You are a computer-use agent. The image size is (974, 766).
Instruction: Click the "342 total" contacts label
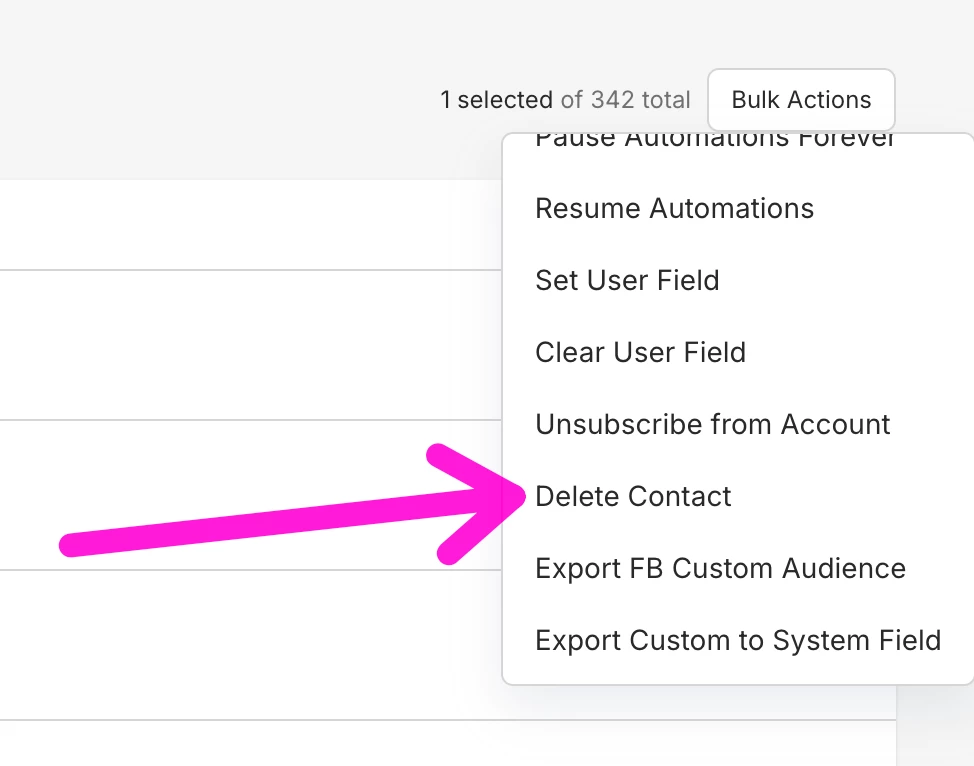click(x=640, y=100)
